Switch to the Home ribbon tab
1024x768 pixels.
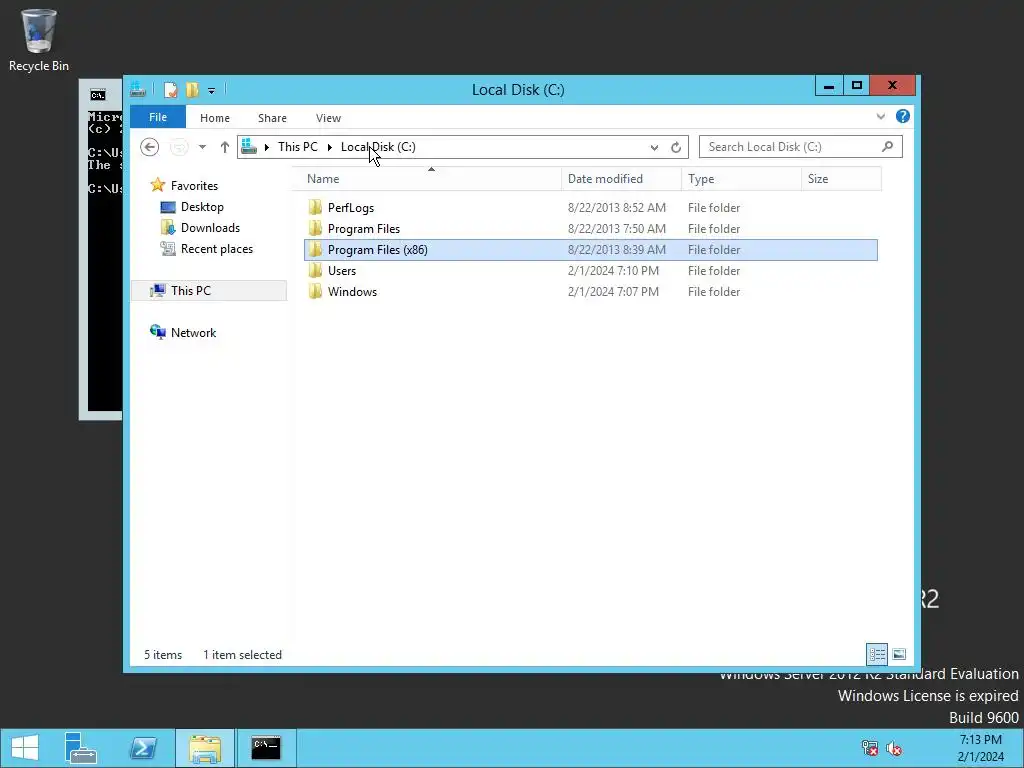(215, 118)
